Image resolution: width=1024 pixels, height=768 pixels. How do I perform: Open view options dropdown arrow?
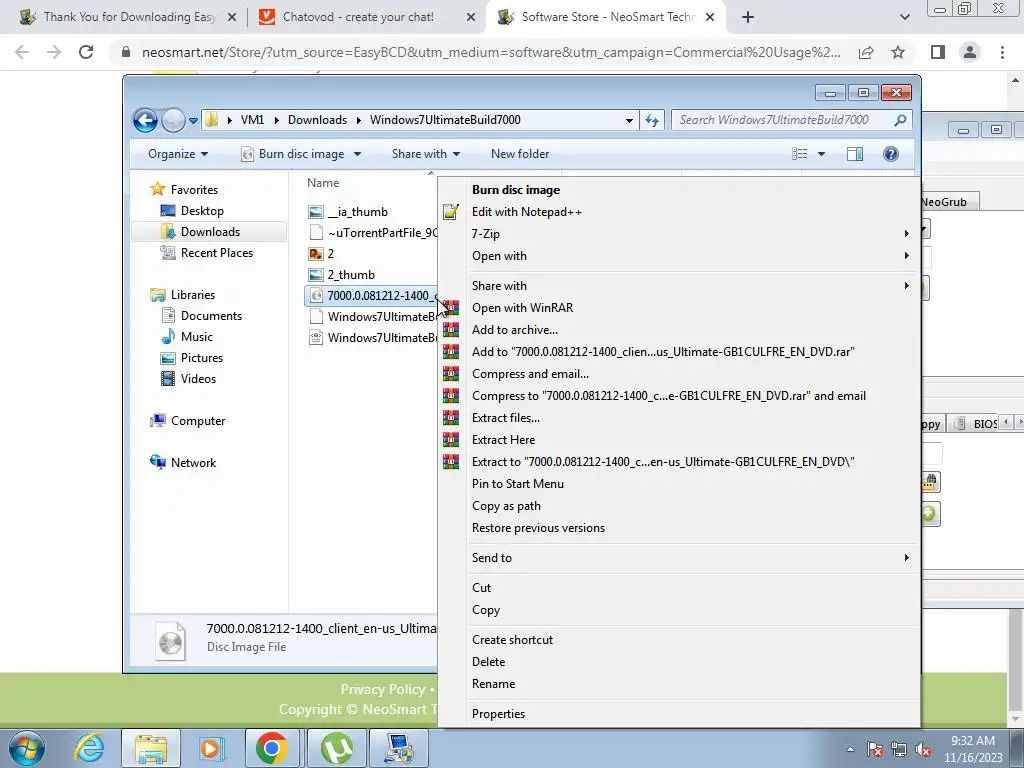tap(822, 154)
